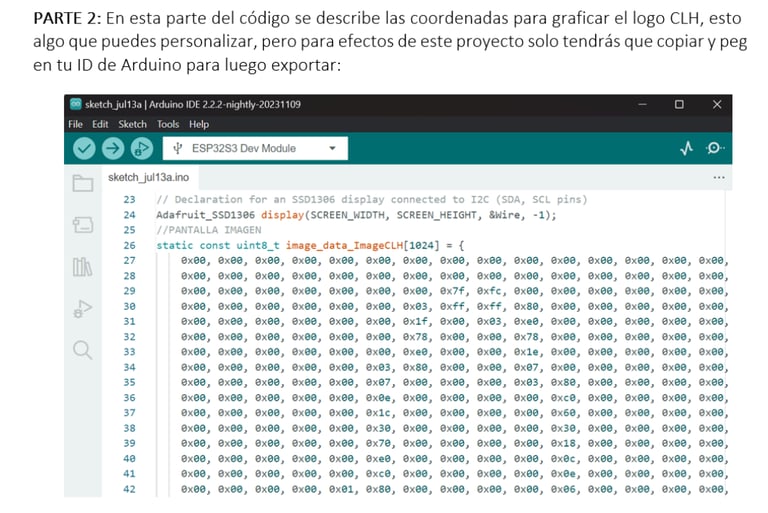Click the image_data_ImageCLH array name

(x=344, y=245)
